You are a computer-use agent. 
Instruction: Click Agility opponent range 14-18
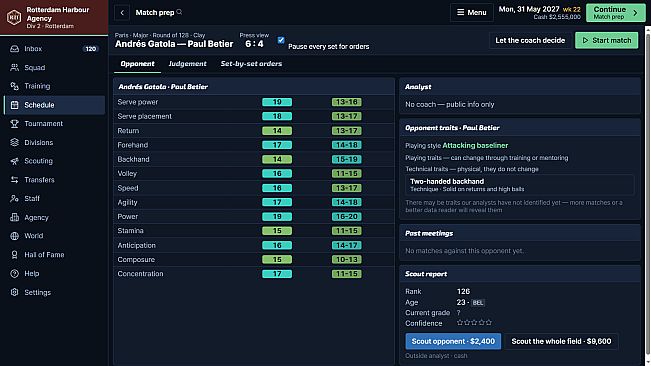(347, 202)
